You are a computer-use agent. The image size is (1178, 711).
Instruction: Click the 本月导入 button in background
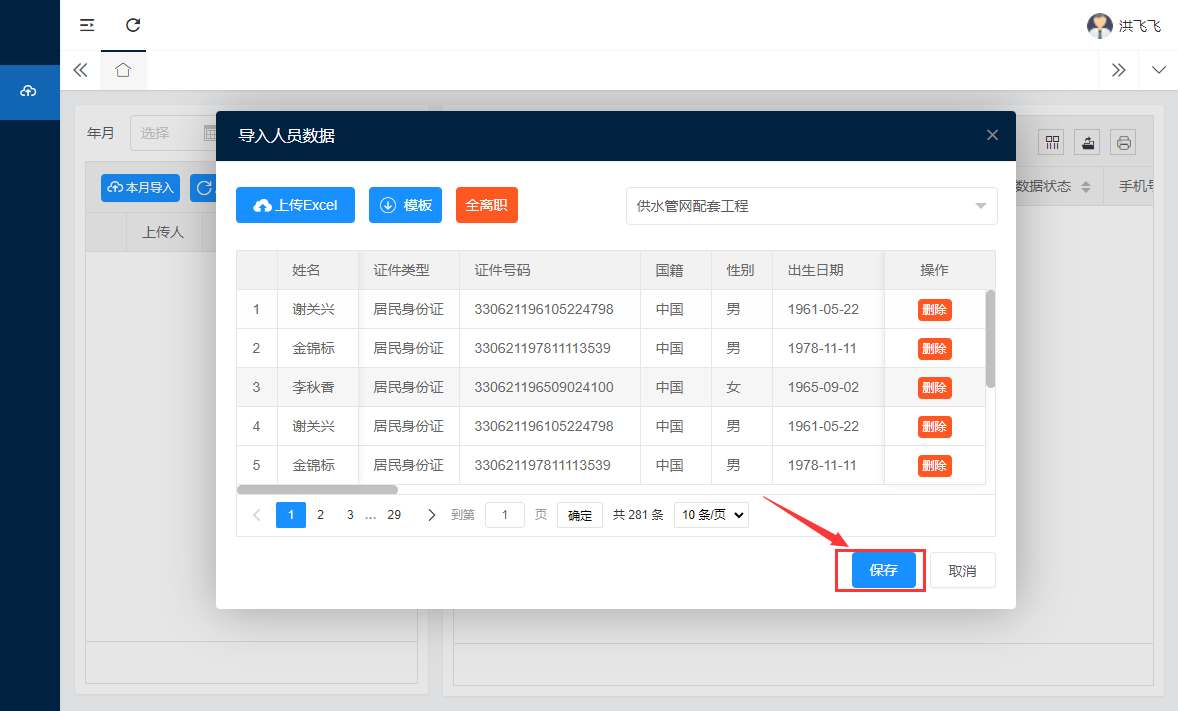pos(140,188)
